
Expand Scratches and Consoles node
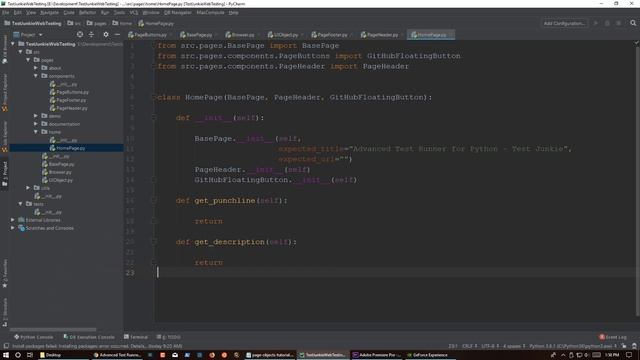coord(13,228)
